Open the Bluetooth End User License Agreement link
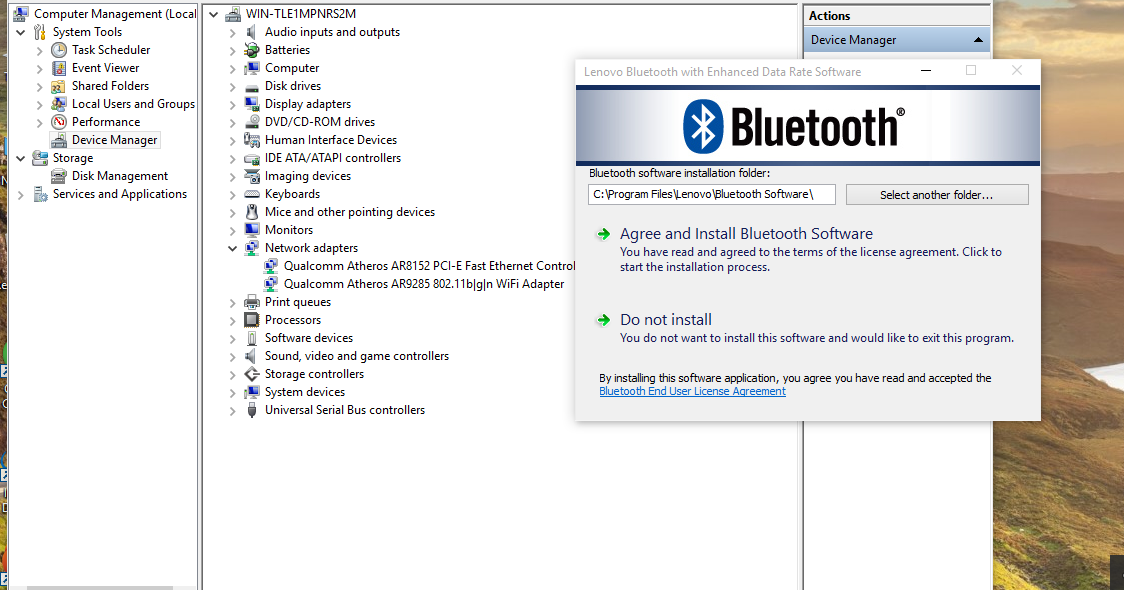The image size is (1124, 590). pyautogui.click(x=692, y=391)
